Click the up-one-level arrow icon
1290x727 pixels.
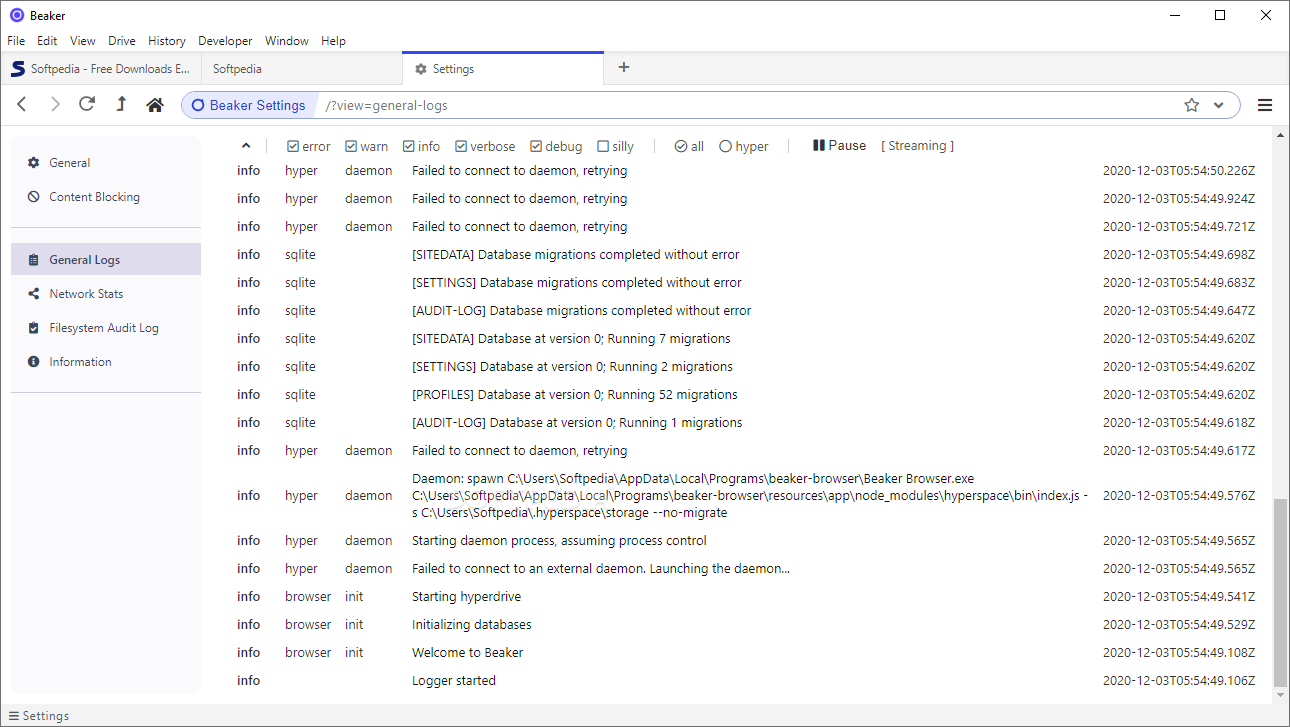pos(121,104)
